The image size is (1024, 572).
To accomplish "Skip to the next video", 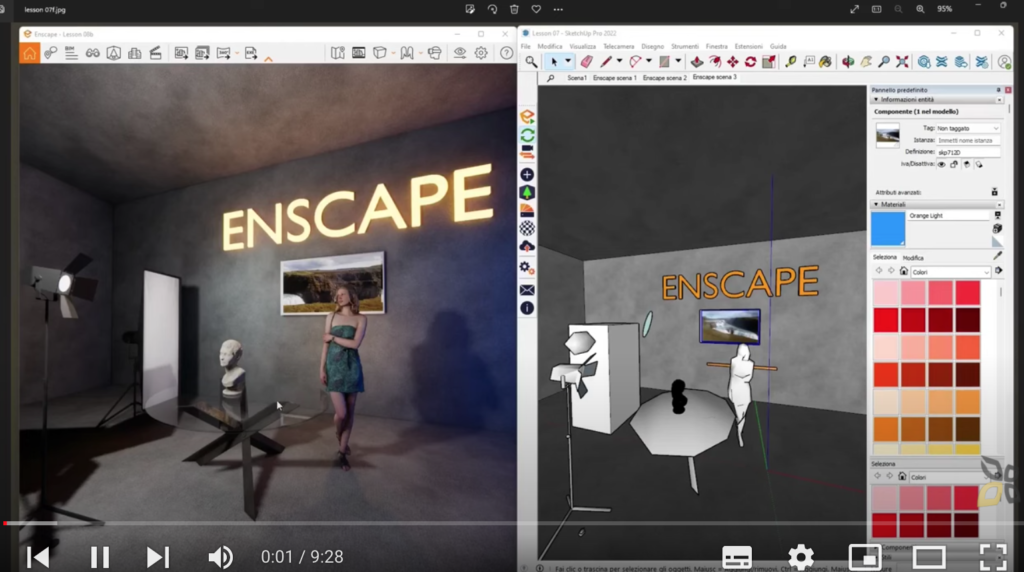I will pyautogui.click(x=157, y=557).
